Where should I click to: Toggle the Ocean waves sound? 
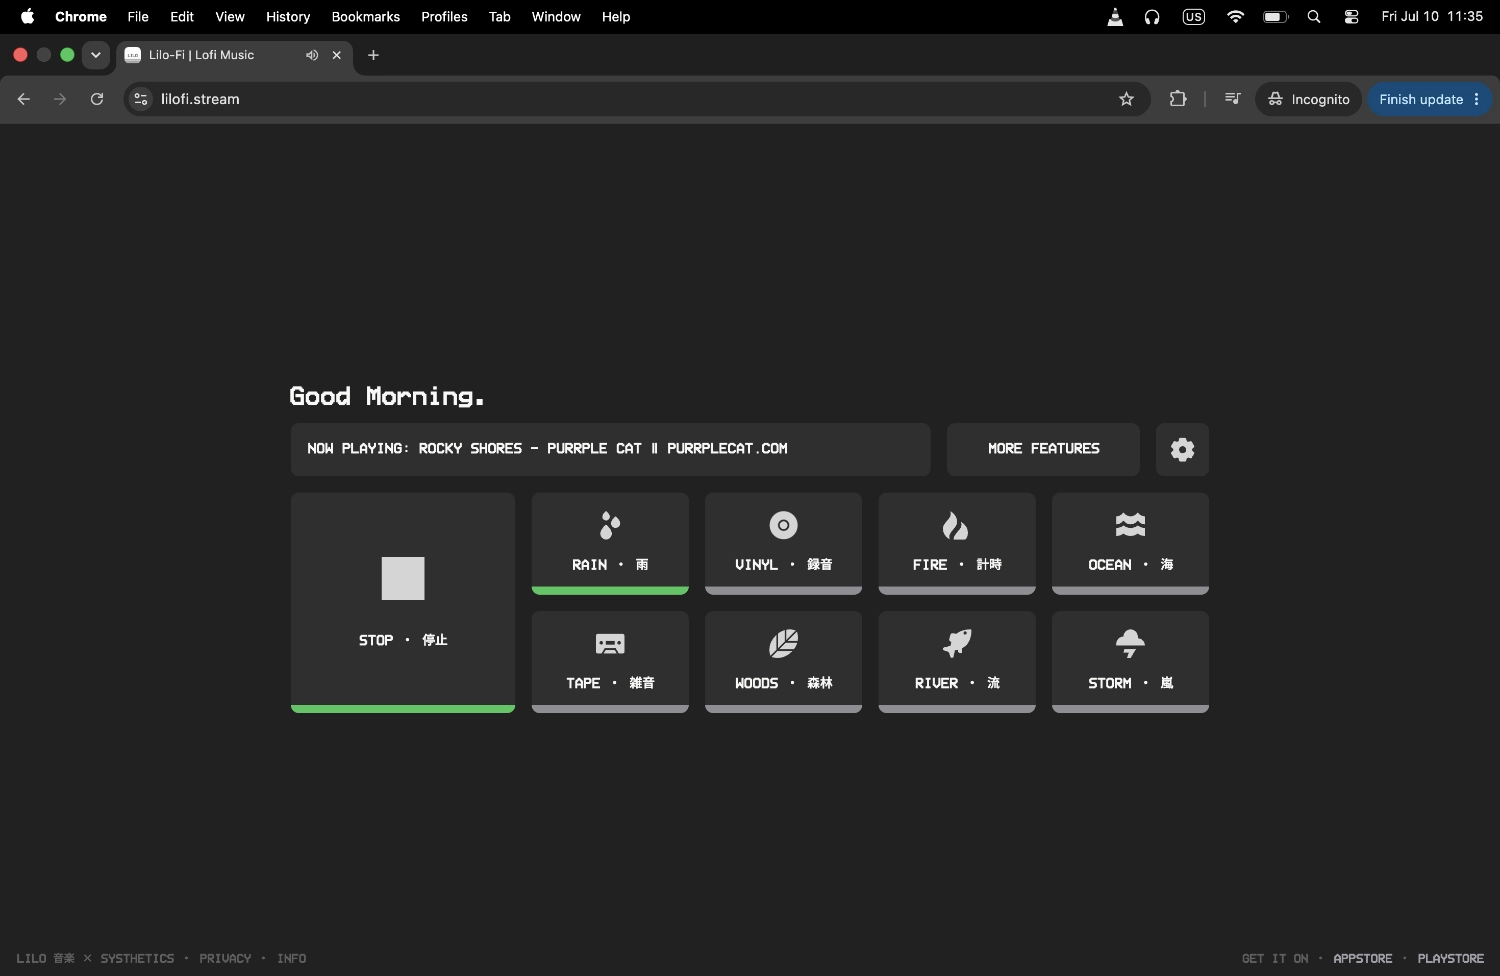coord(1130,543)
